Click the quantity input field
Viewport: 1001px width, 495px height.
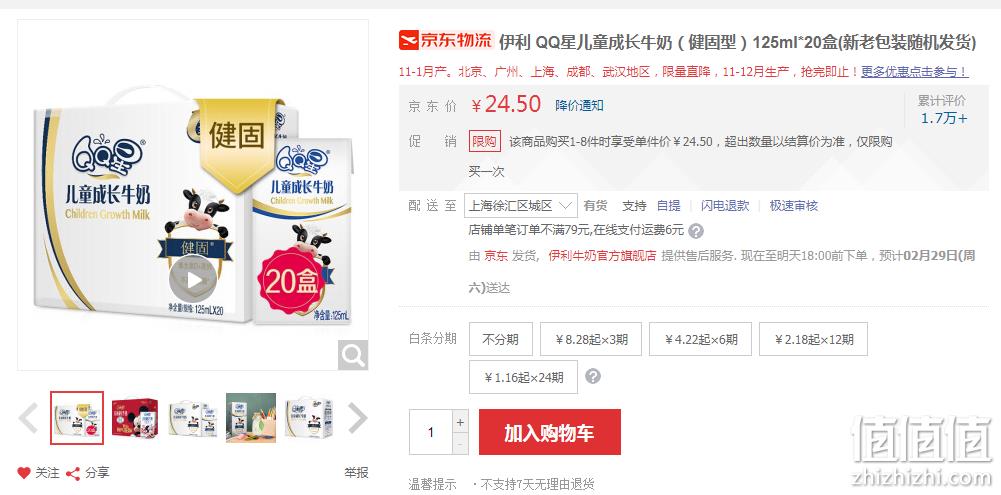click(x=431, y=432)
